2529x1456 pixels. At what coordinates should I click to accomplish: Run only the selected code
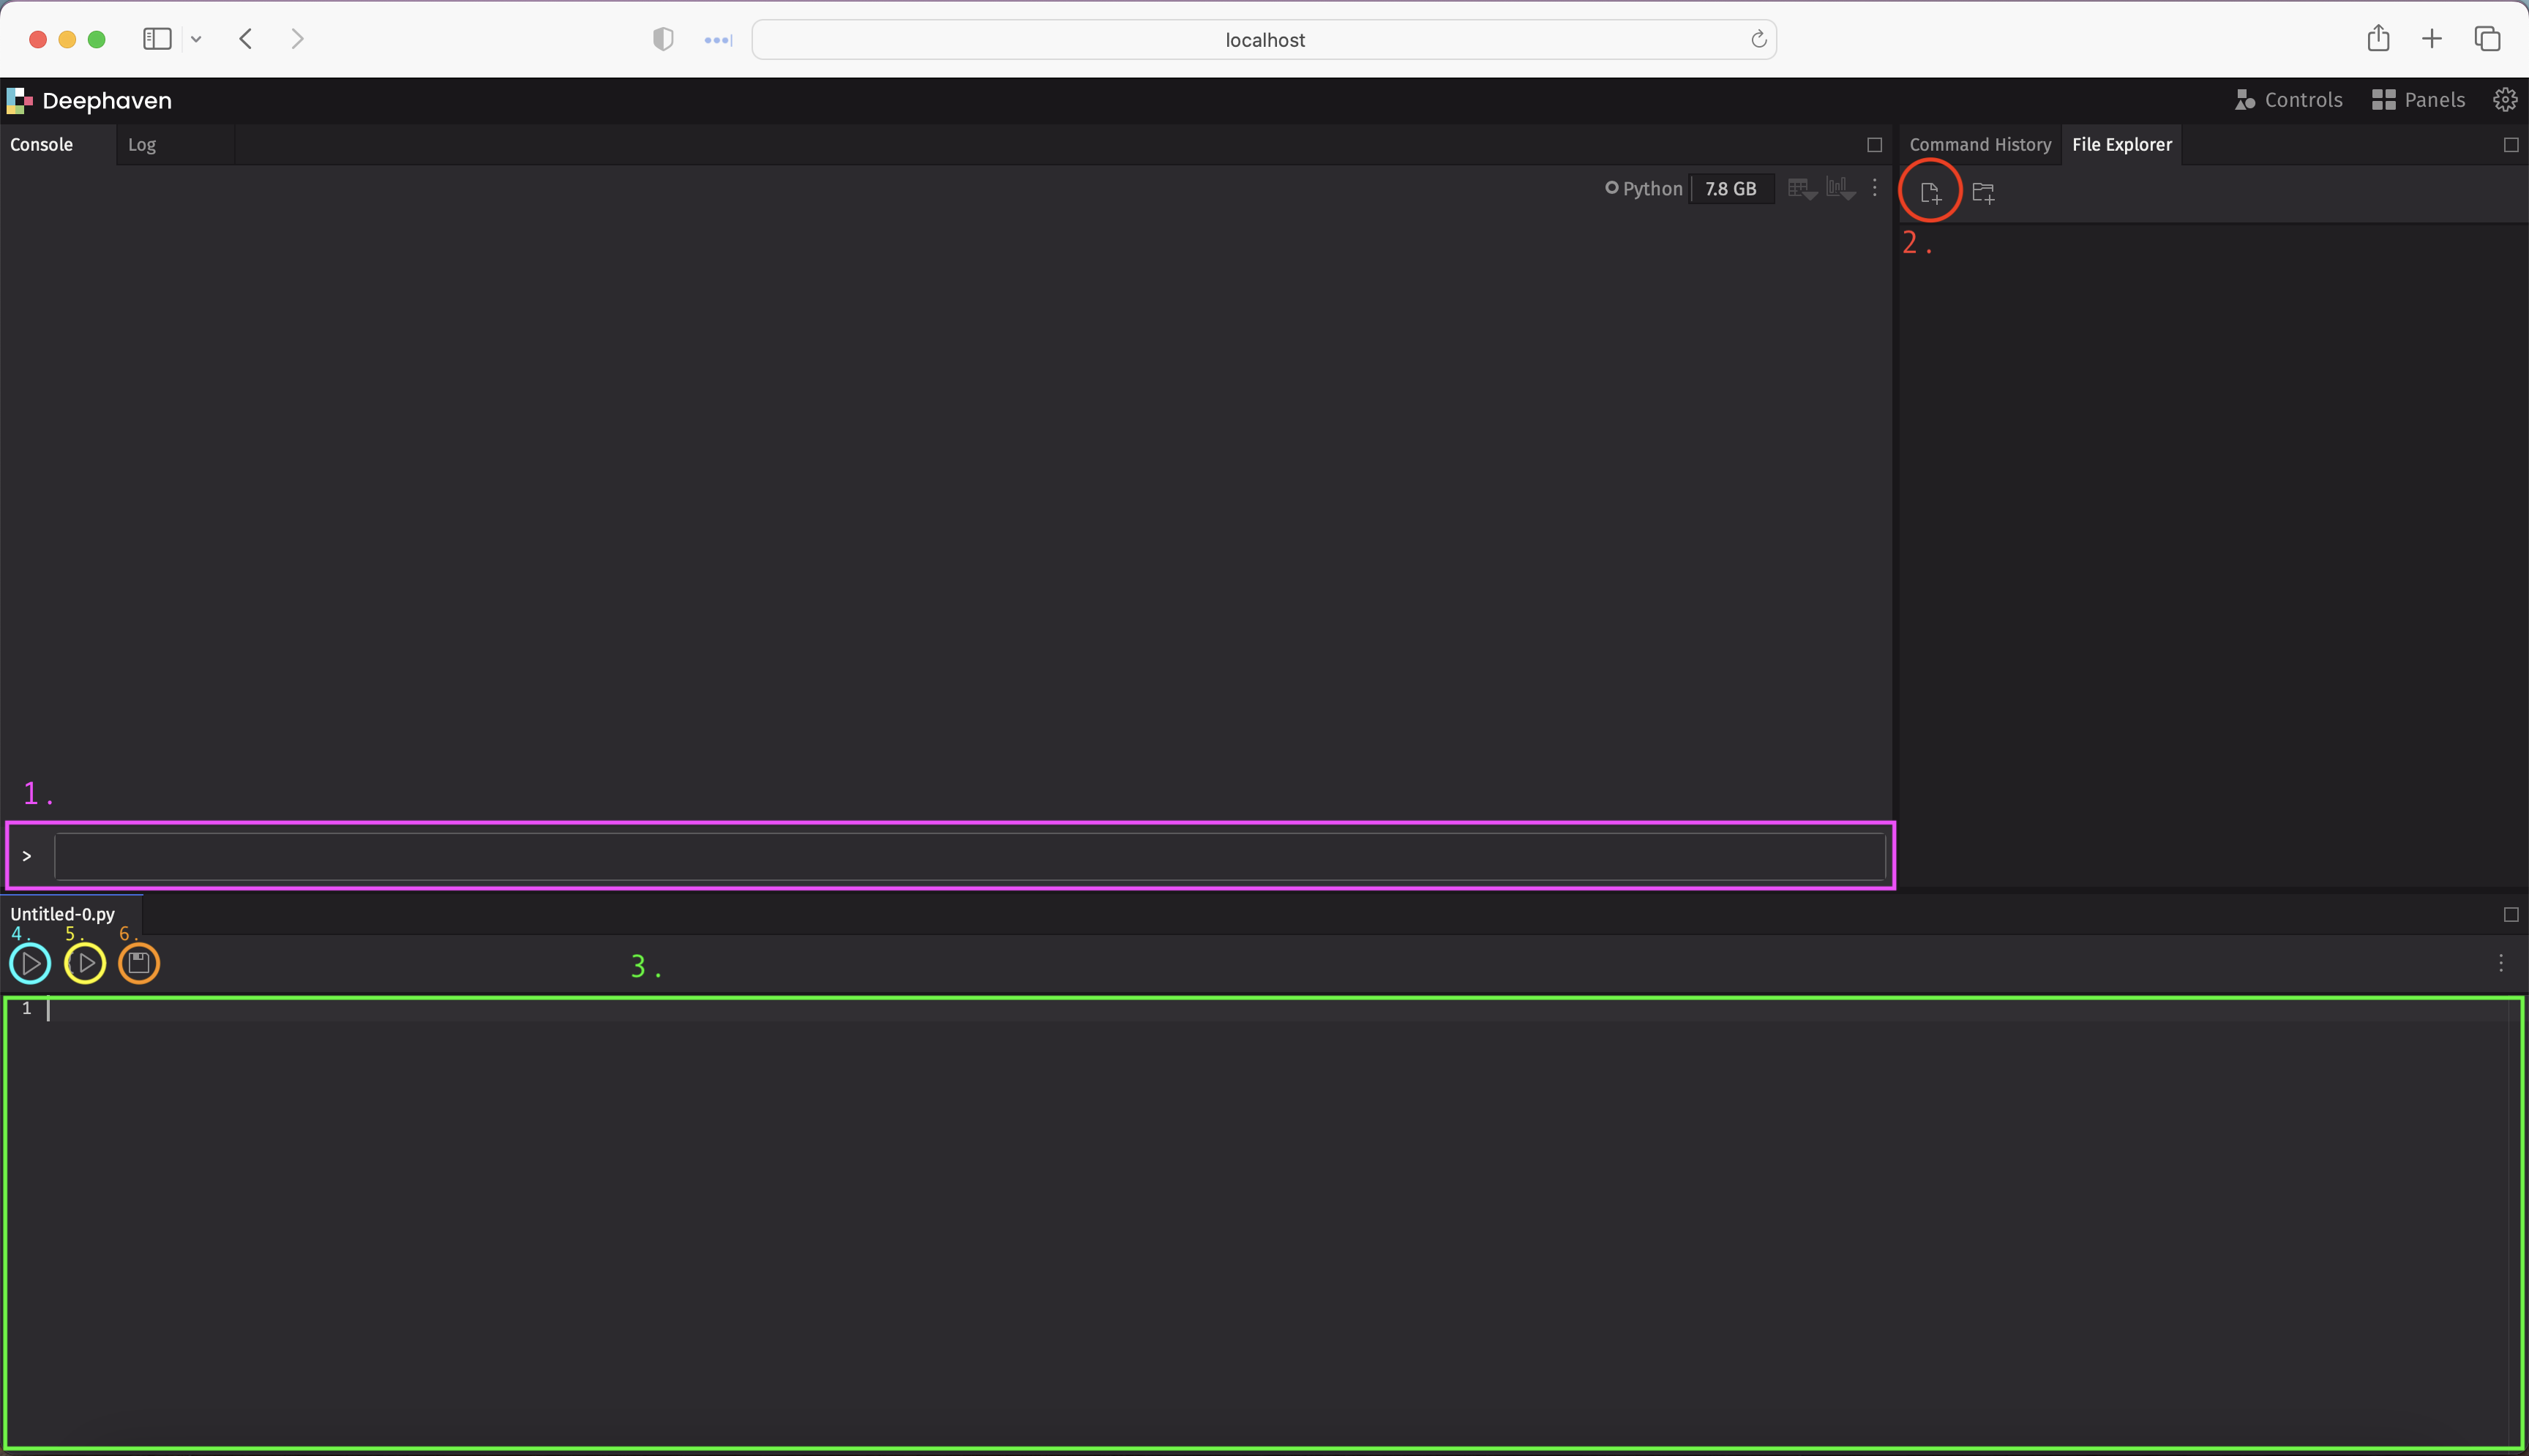pyautogui.click(x=85, y=963)
